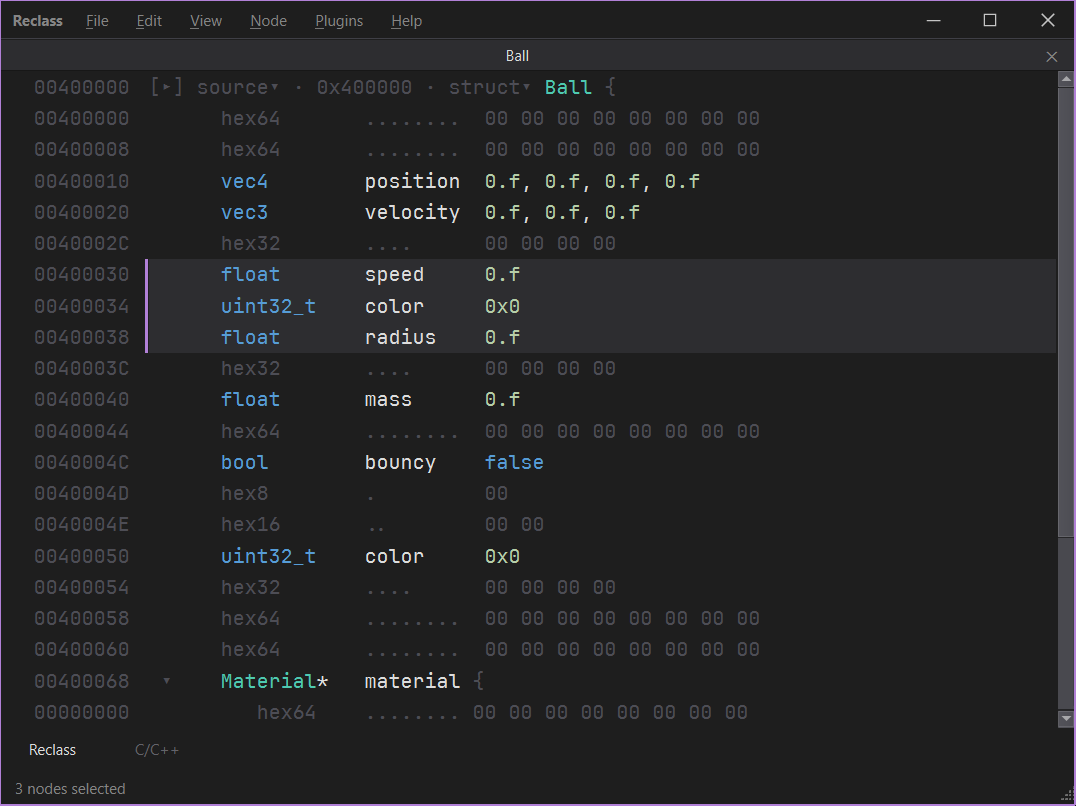
Task: Collapse the material pointer node
Action: [x=167, y=681]
